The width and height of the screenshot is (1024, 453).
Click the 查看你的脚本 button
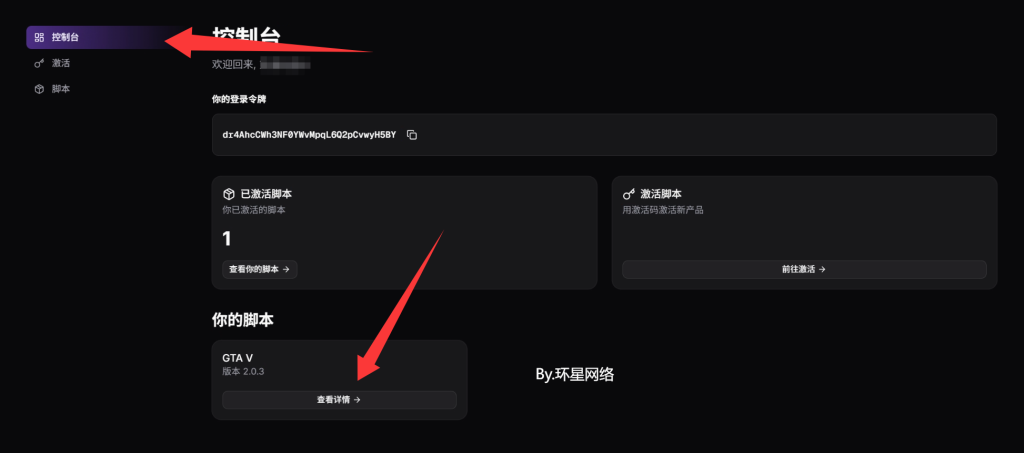[x=259, y=270]
